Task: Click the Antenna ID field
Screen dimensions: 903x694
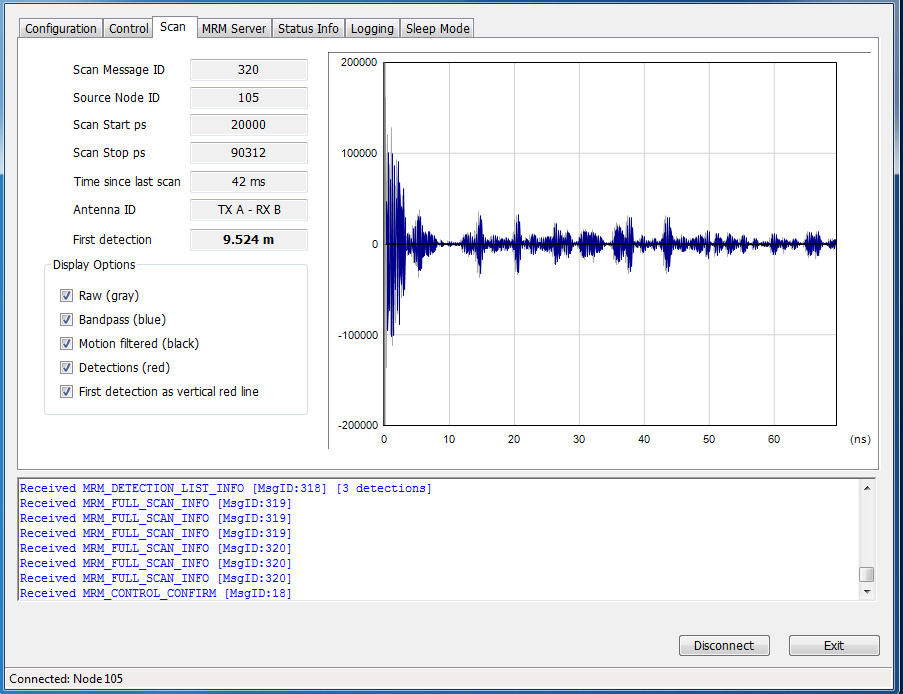Action: point(248,210)
